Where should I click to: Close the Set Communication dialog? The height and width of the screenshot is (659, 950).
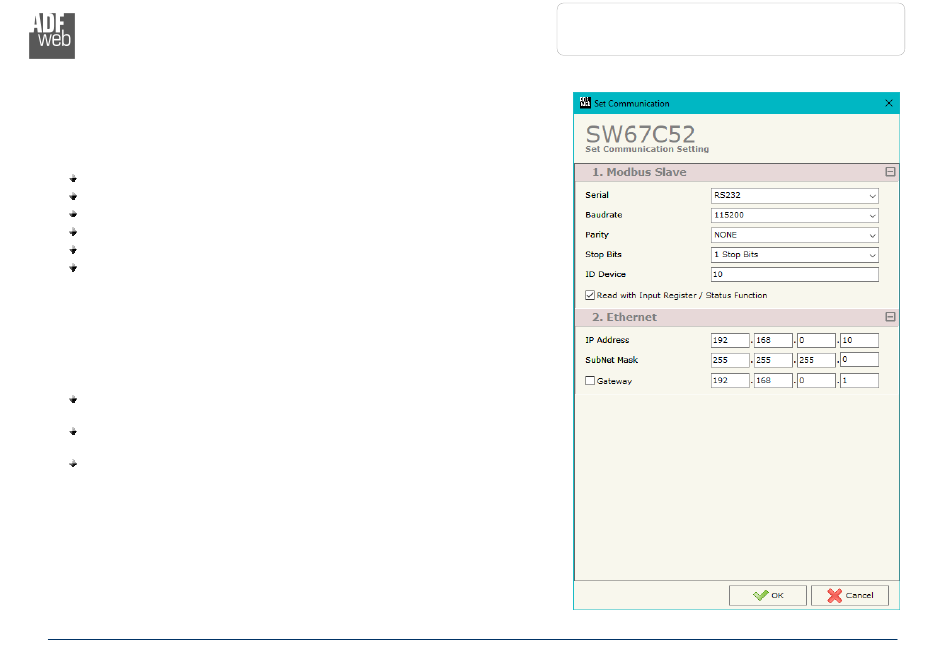[x=888, y=103]
